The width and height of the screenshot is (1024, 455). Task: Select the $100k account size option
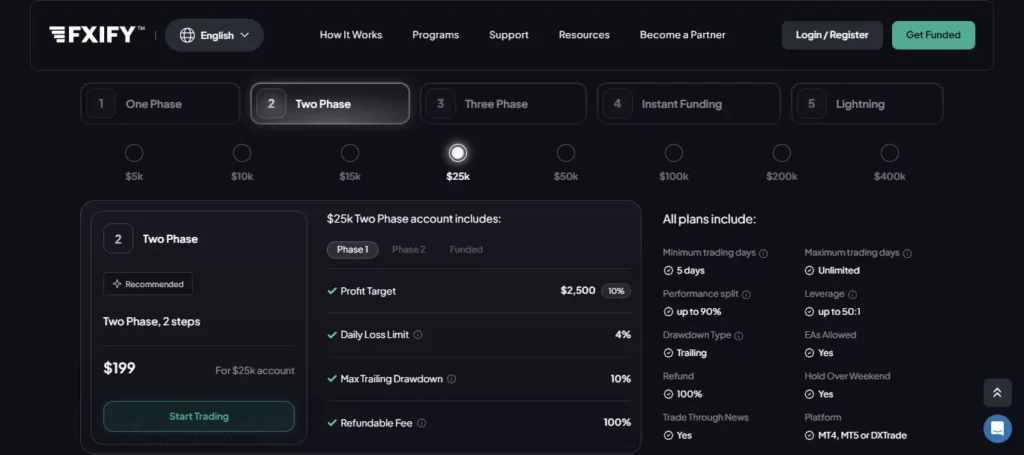tap(673, 153)
